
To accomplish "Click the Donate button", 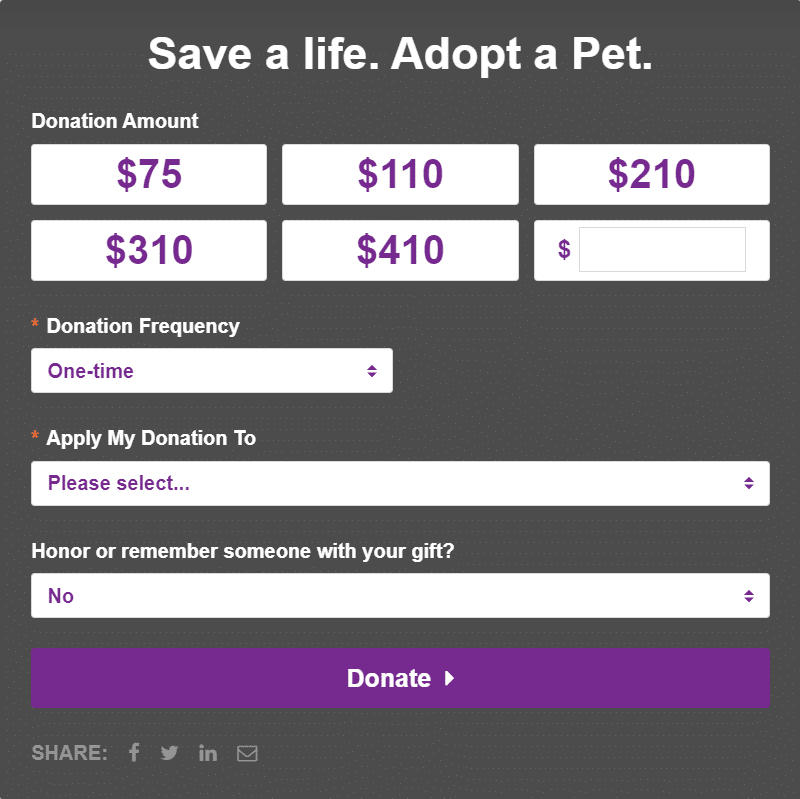I will [401, 678].
